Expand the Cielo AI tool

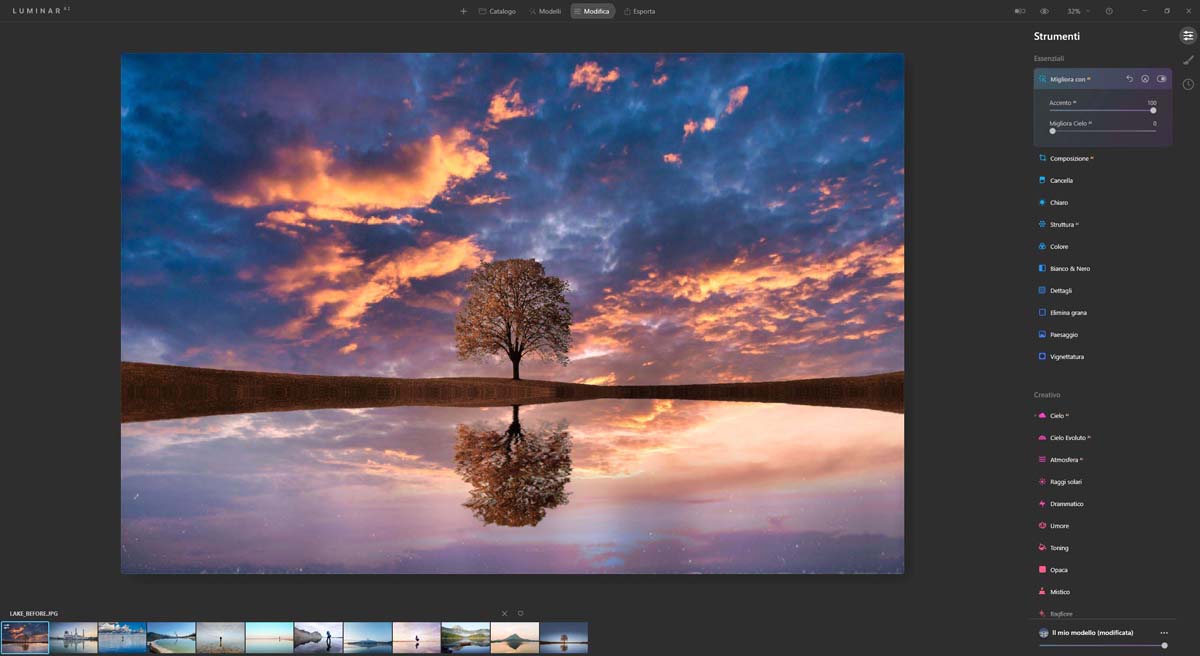point(1057,415)
